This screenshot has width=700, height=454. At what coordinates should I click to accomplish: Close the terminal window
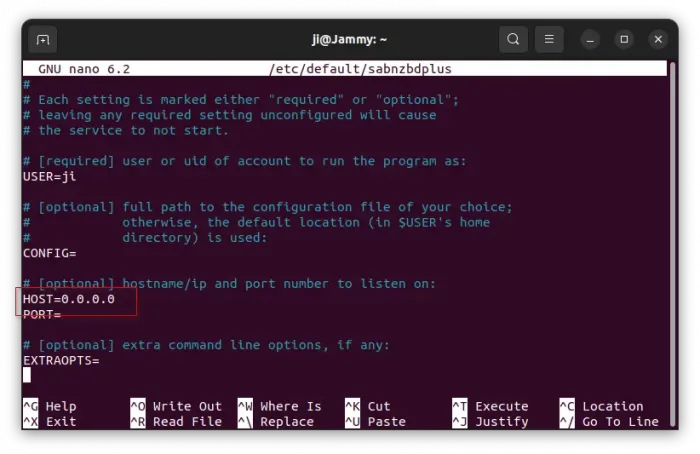[x=658, y=40]
